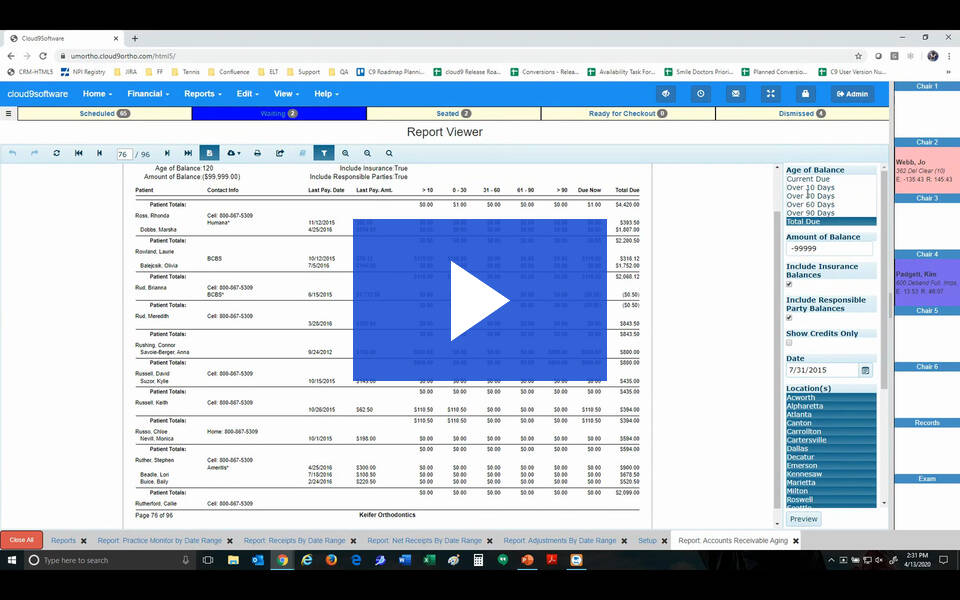Open the Help menu

click(x=326, y=94)
